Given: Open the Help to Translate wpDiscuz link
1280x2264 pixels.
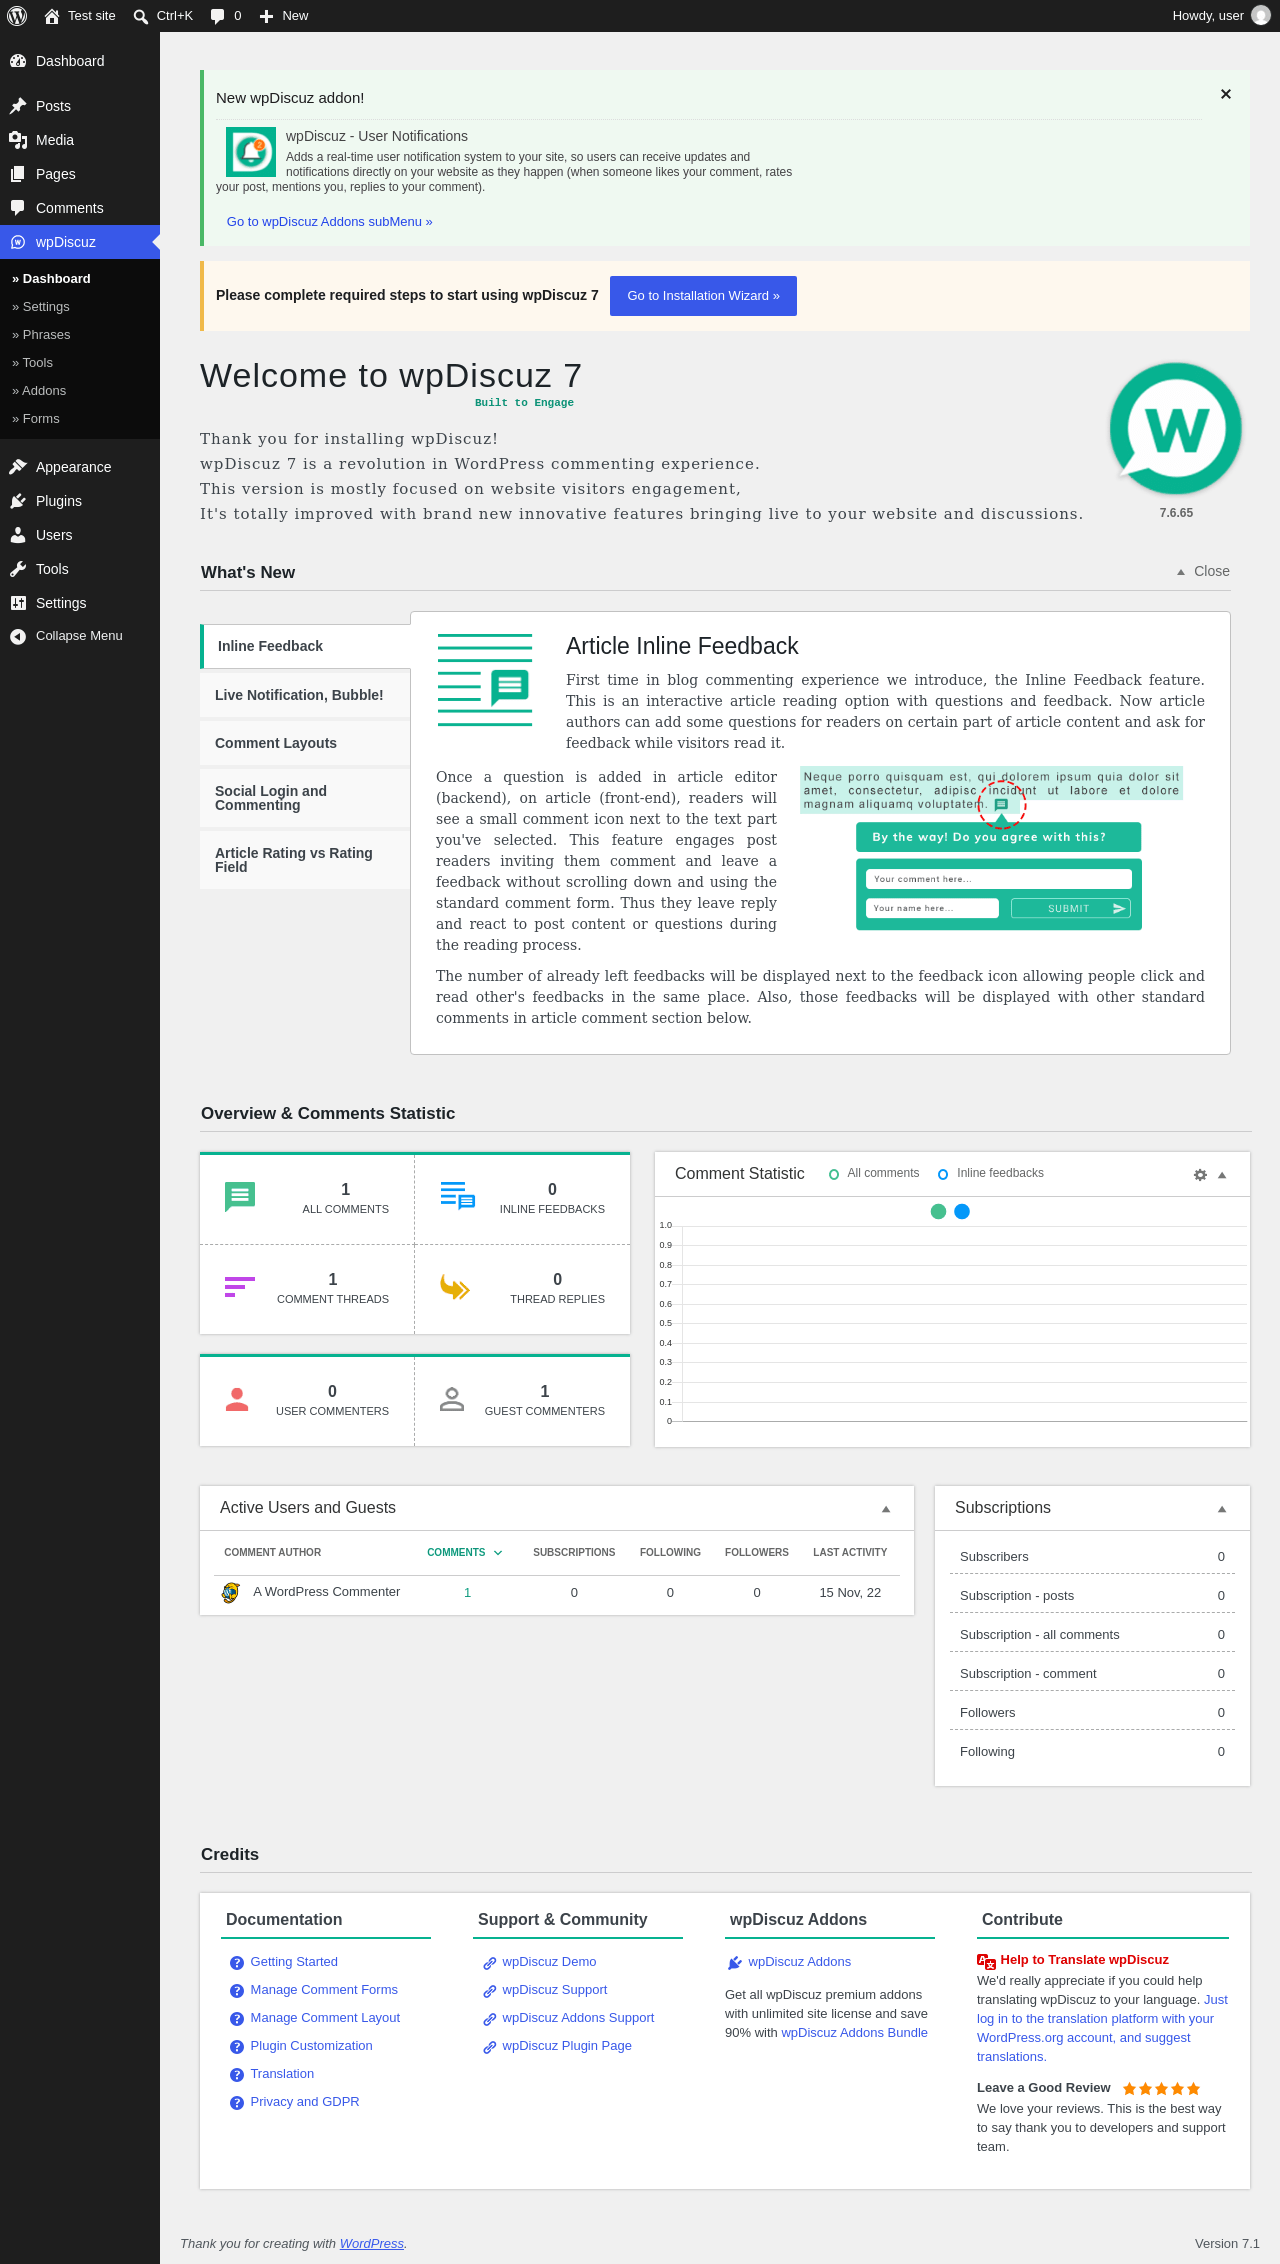Looking at the screenshot, I should click(1084, 1960).
